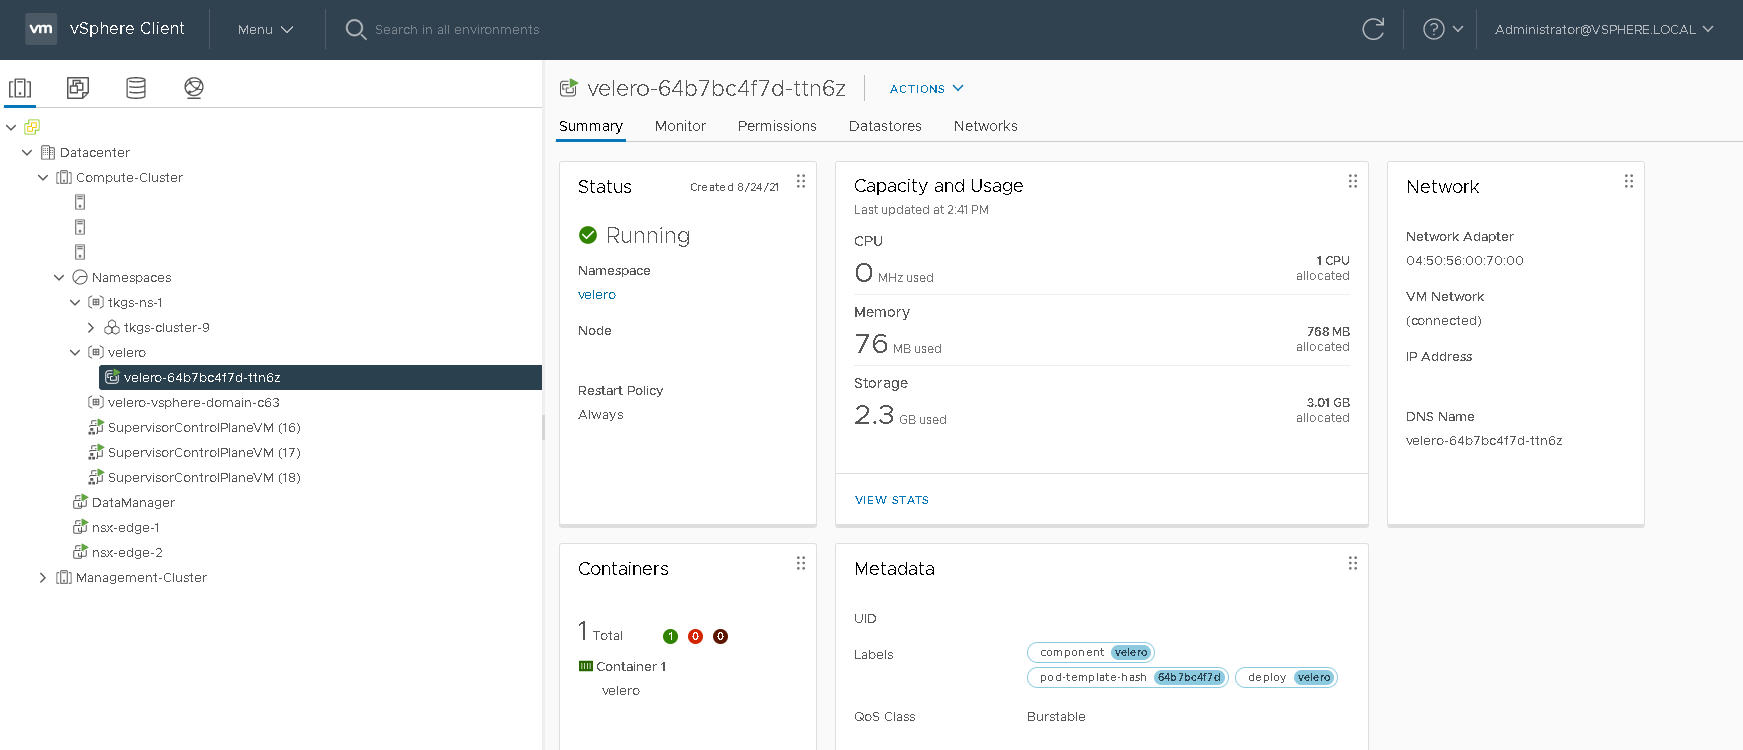Viewport: 1743px width, 750px height.
Task: Open the Storage view icon
Action: [136, 88]
